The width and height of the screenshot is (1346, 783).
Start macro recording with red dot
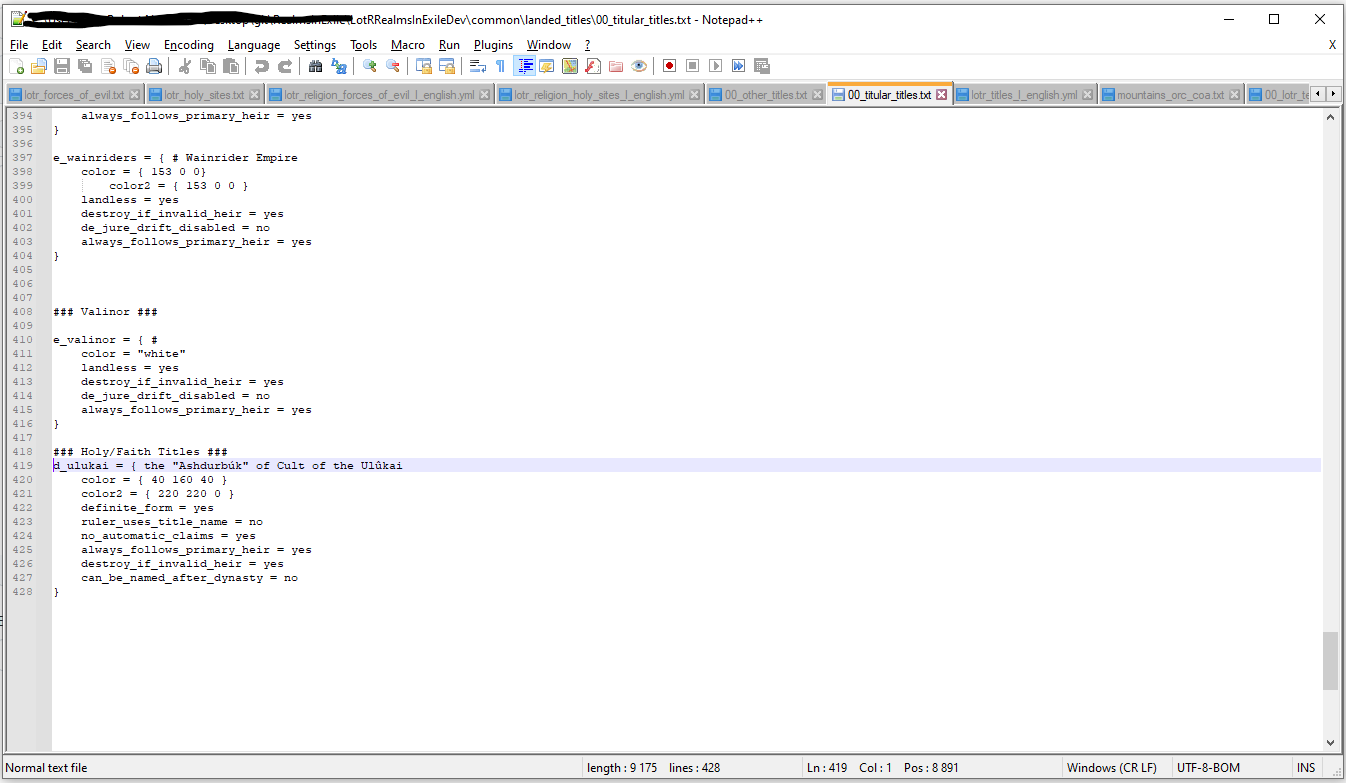(x=669, y=66)
